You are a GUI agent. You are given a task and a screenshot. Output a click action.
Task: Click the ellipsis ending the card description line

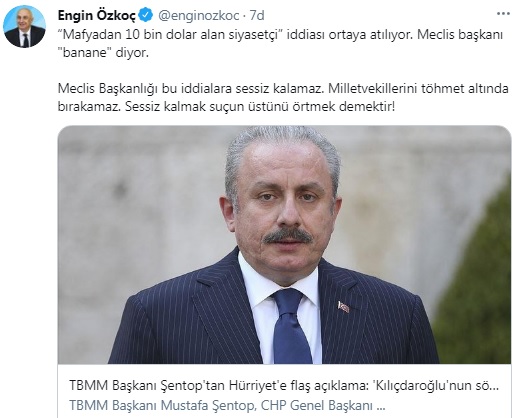[380, 406]
